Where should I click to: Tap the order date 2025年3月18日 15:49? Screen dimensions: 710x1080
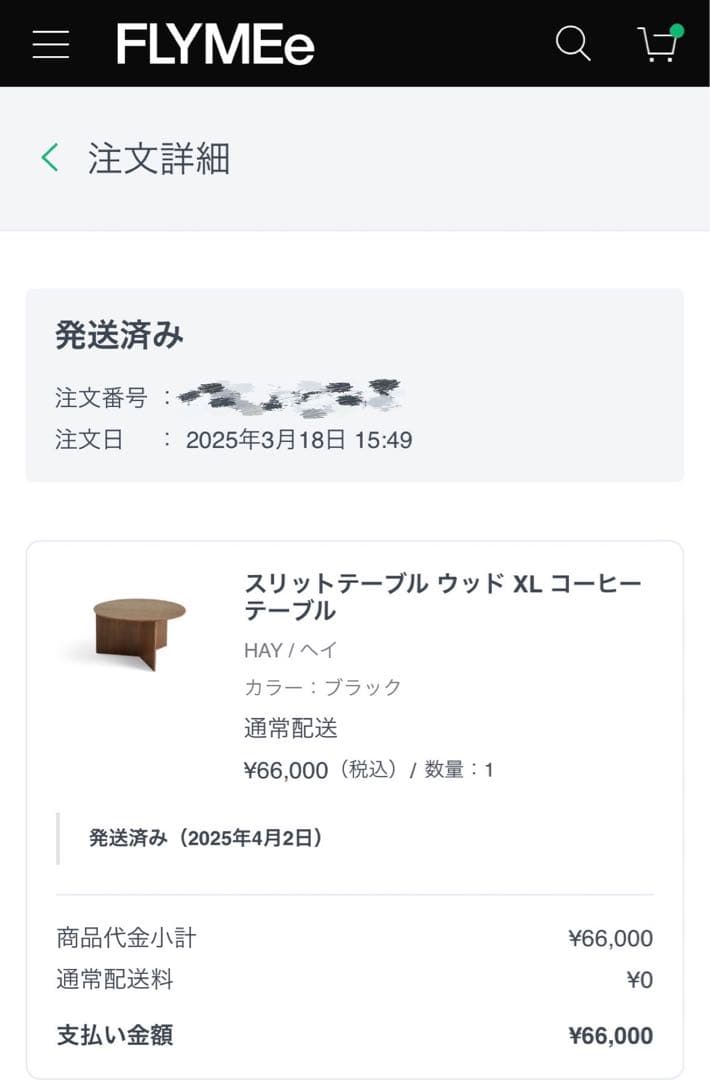(299, 440)
